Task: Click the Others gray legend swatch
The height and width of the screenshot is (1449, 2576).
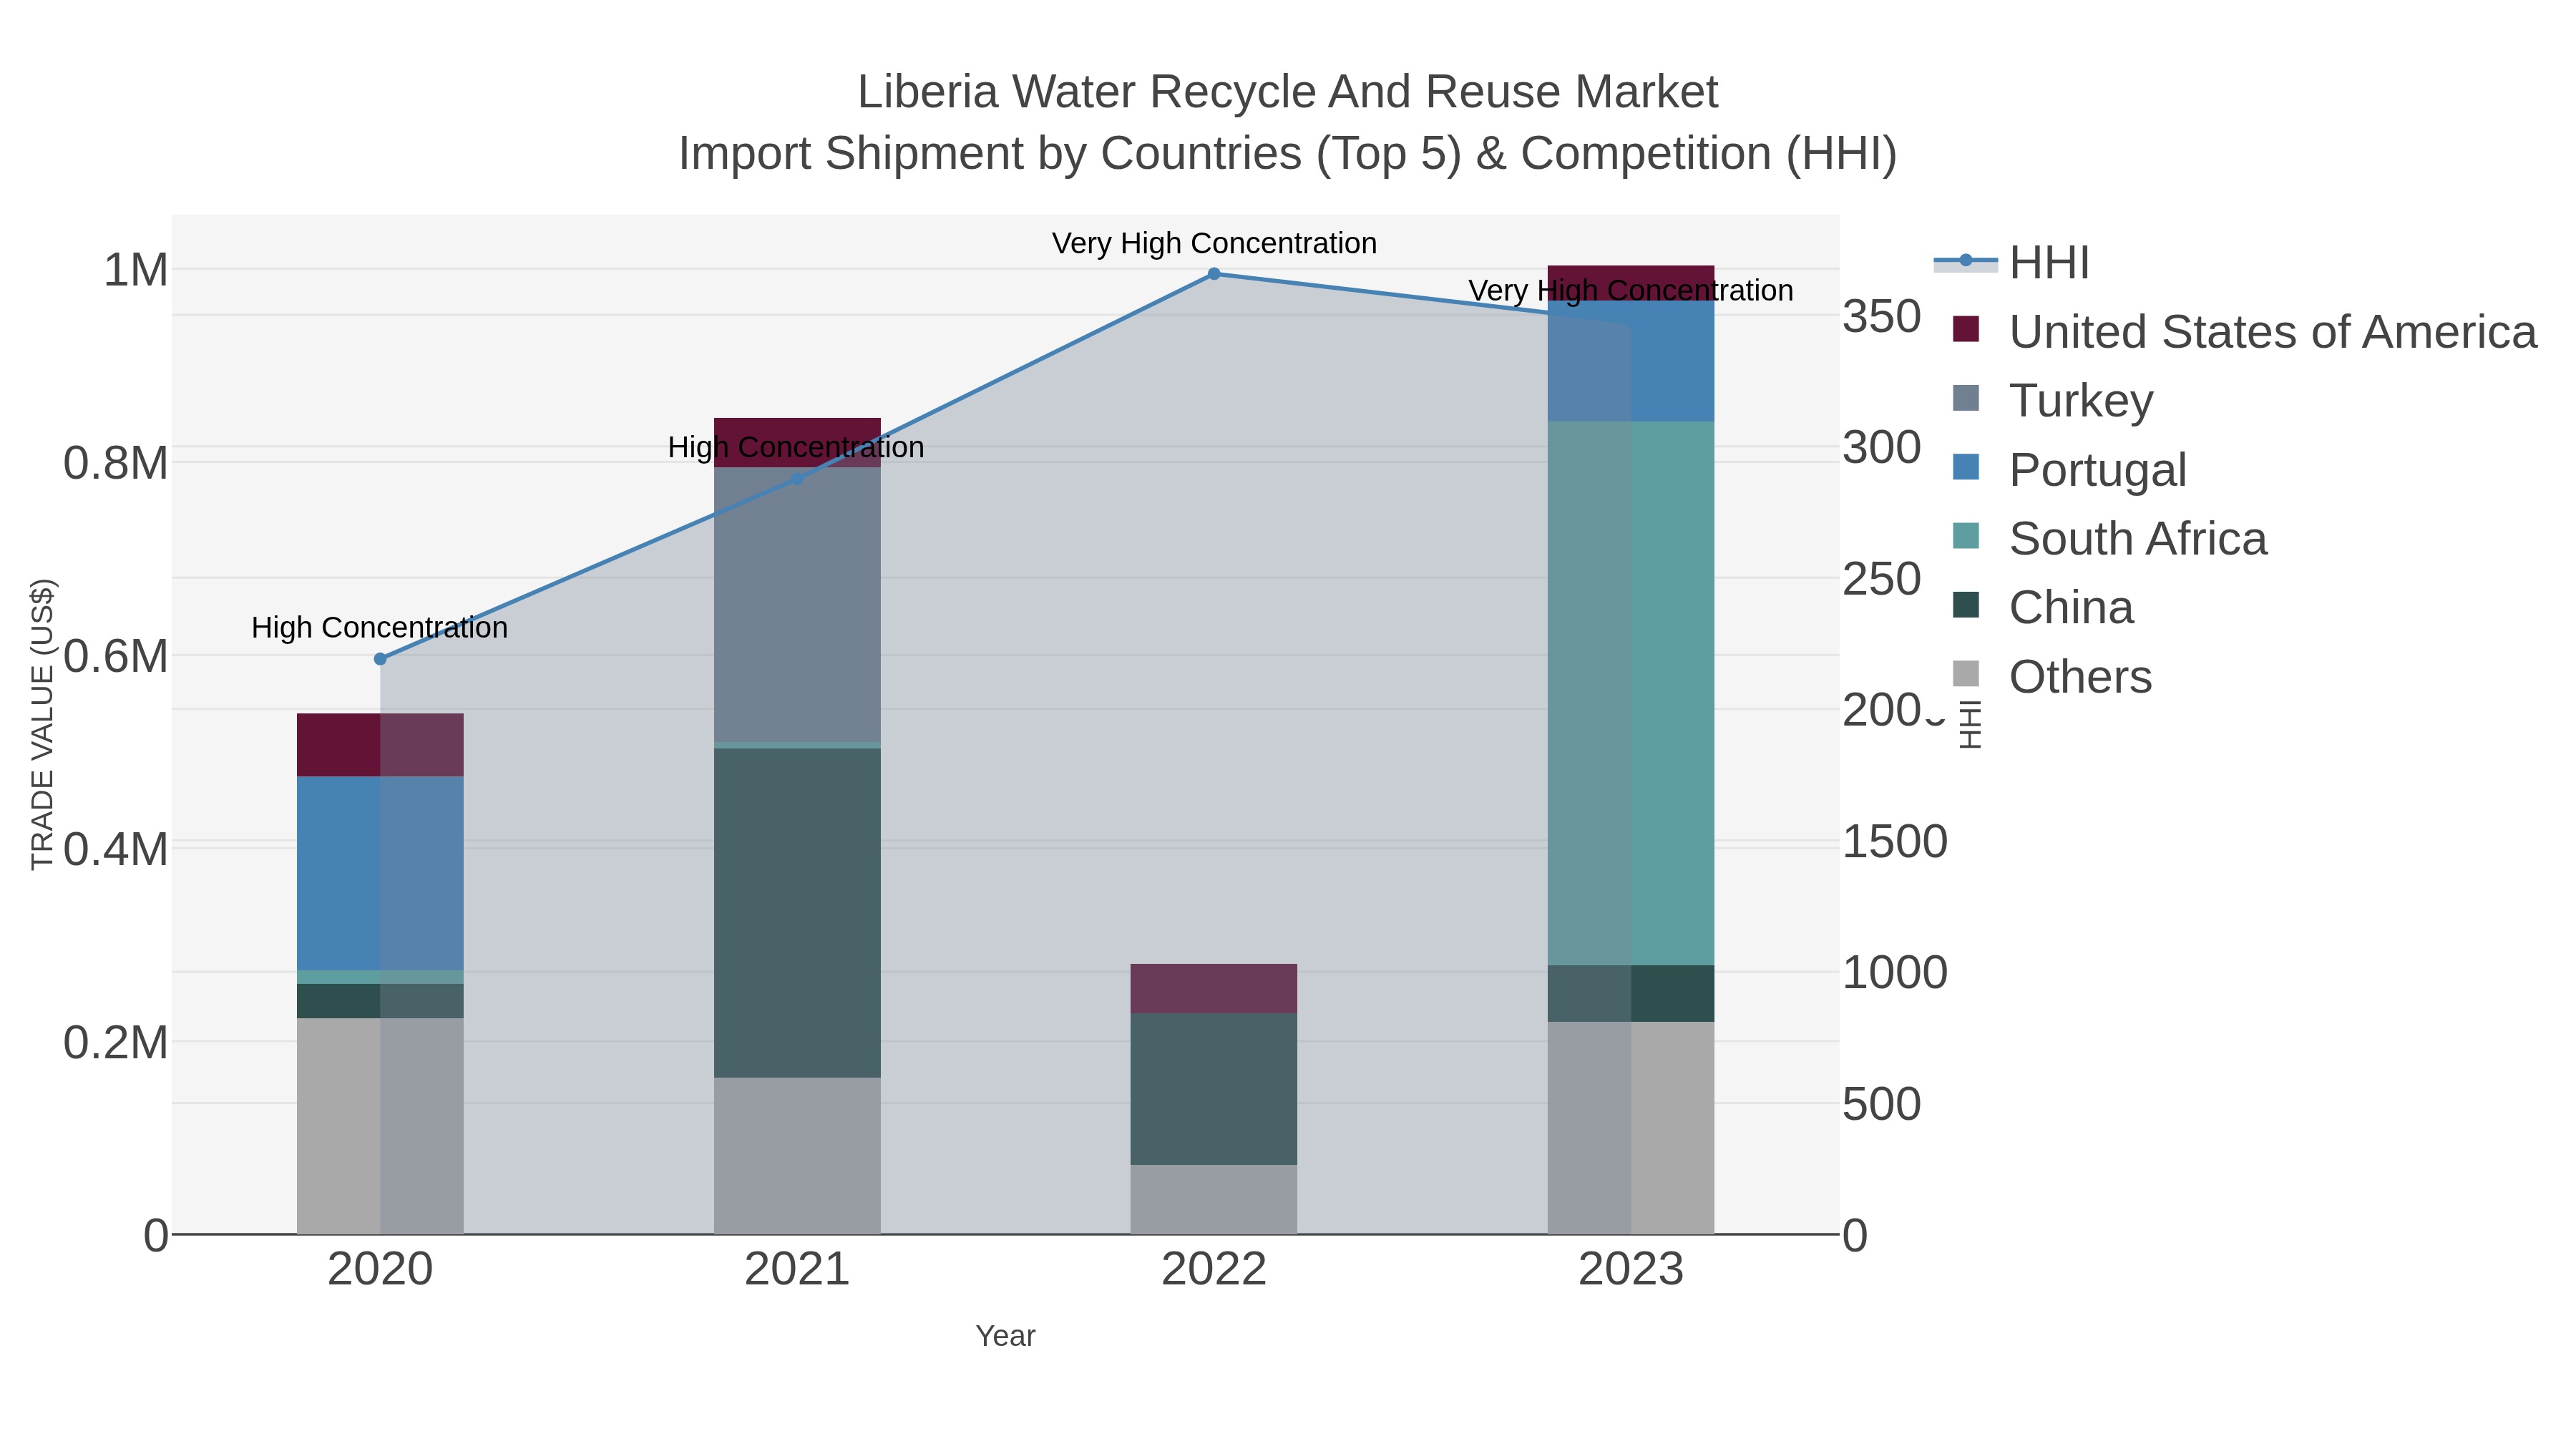Action: click(x=1966, y=674)
